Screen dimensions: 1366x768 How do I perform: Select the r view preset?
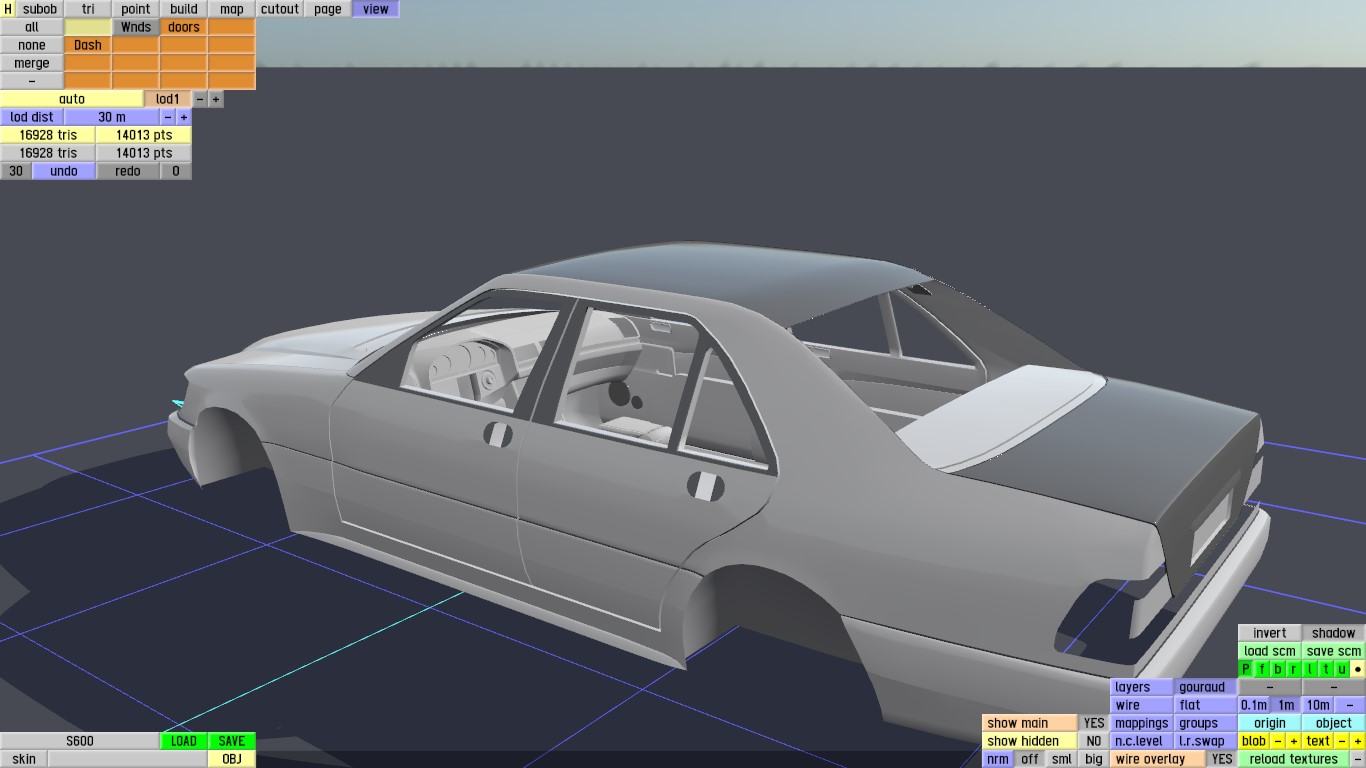coord(1294,669)
